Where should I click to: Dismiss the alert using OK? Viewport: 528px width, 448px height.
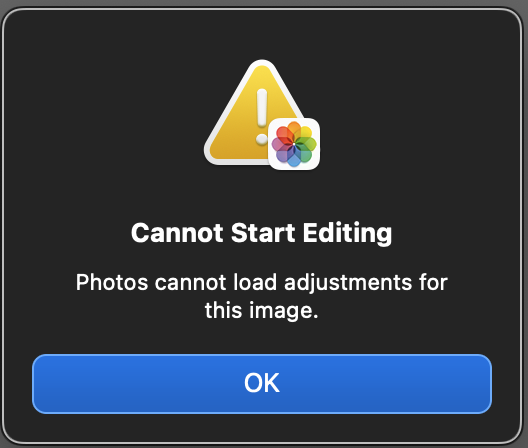262,383
